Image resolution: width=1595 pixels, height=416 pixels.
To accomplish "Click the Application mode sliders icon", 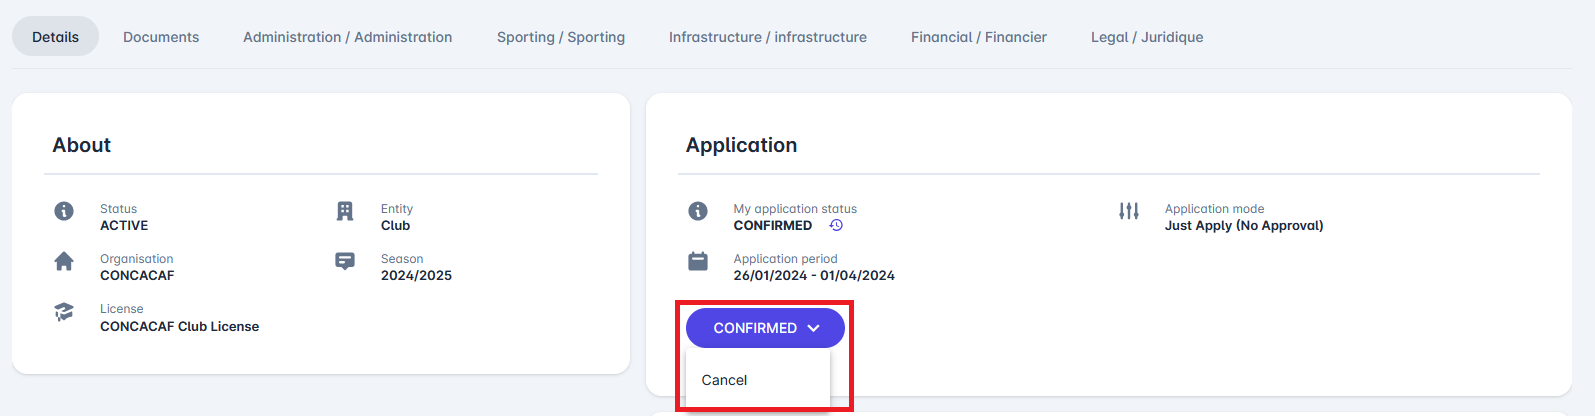I will pyautogui.click(x=1129, y=211).
